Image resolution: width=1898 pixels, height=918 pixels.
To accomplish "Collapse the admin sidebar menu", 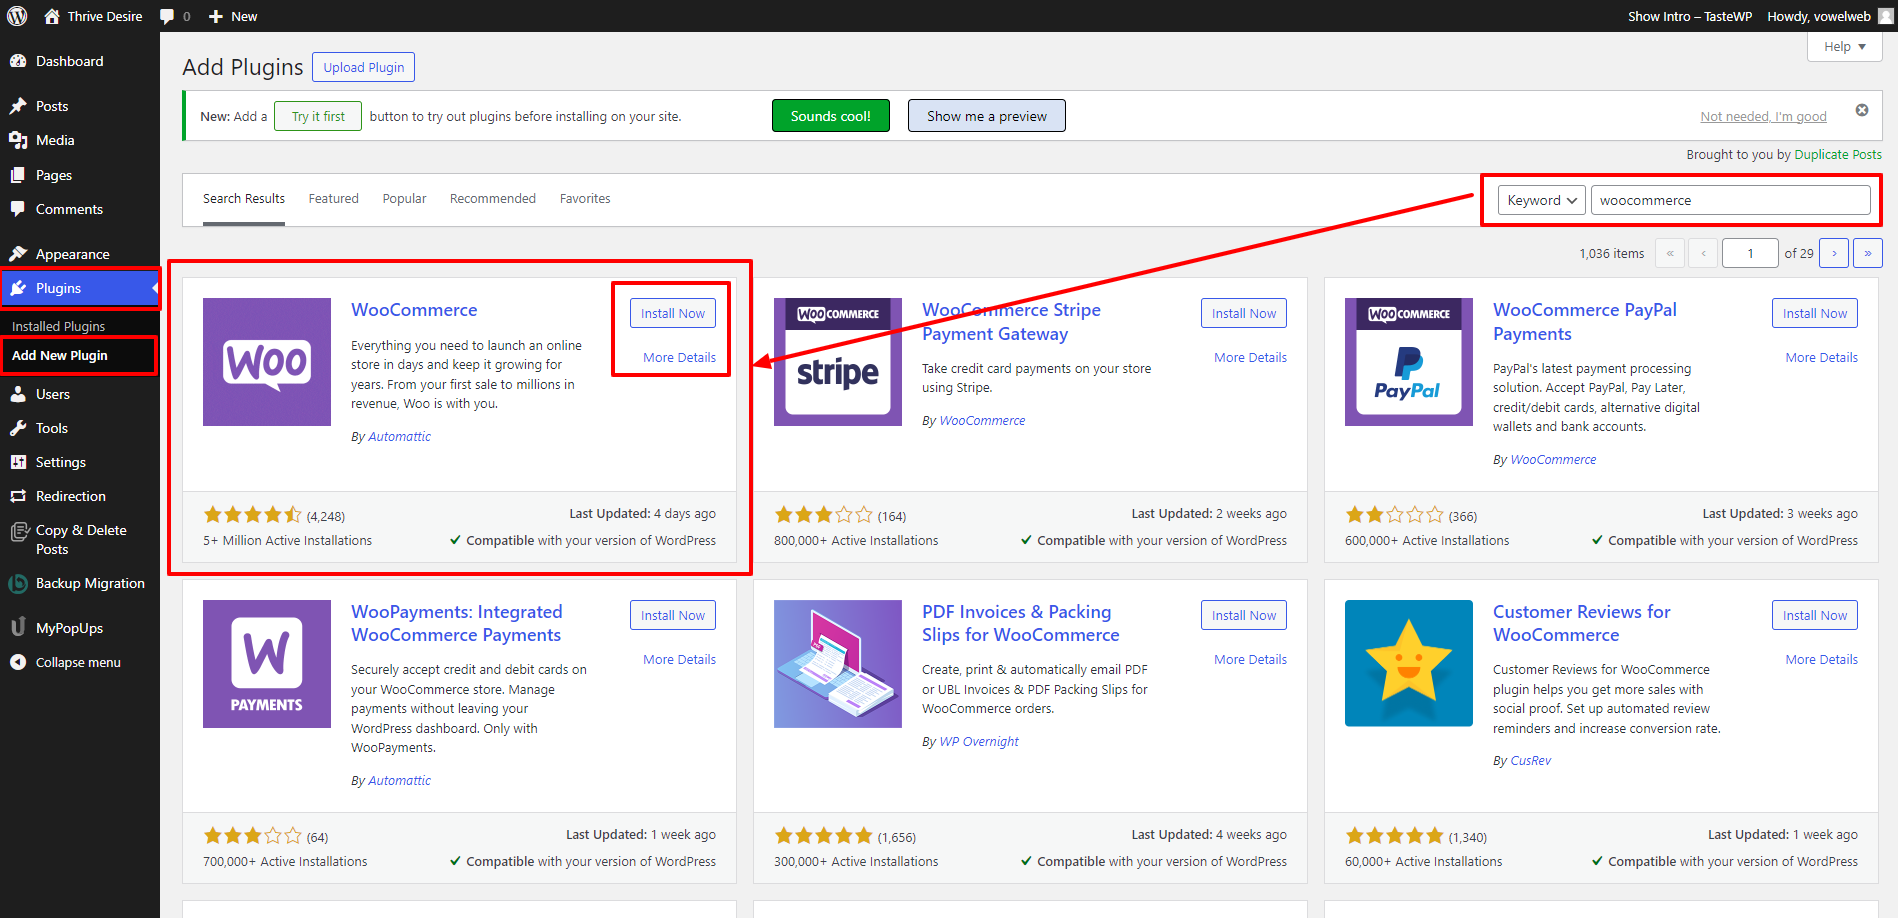I will click(80, 662).
